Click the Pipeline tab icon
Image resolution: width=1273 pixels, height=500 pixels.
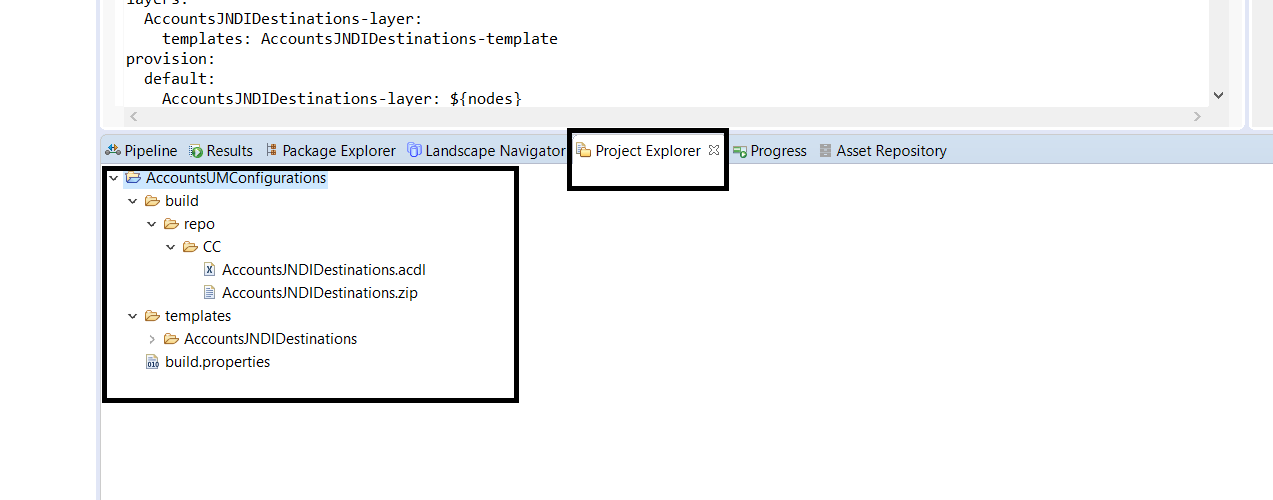(x=113, y=151)
